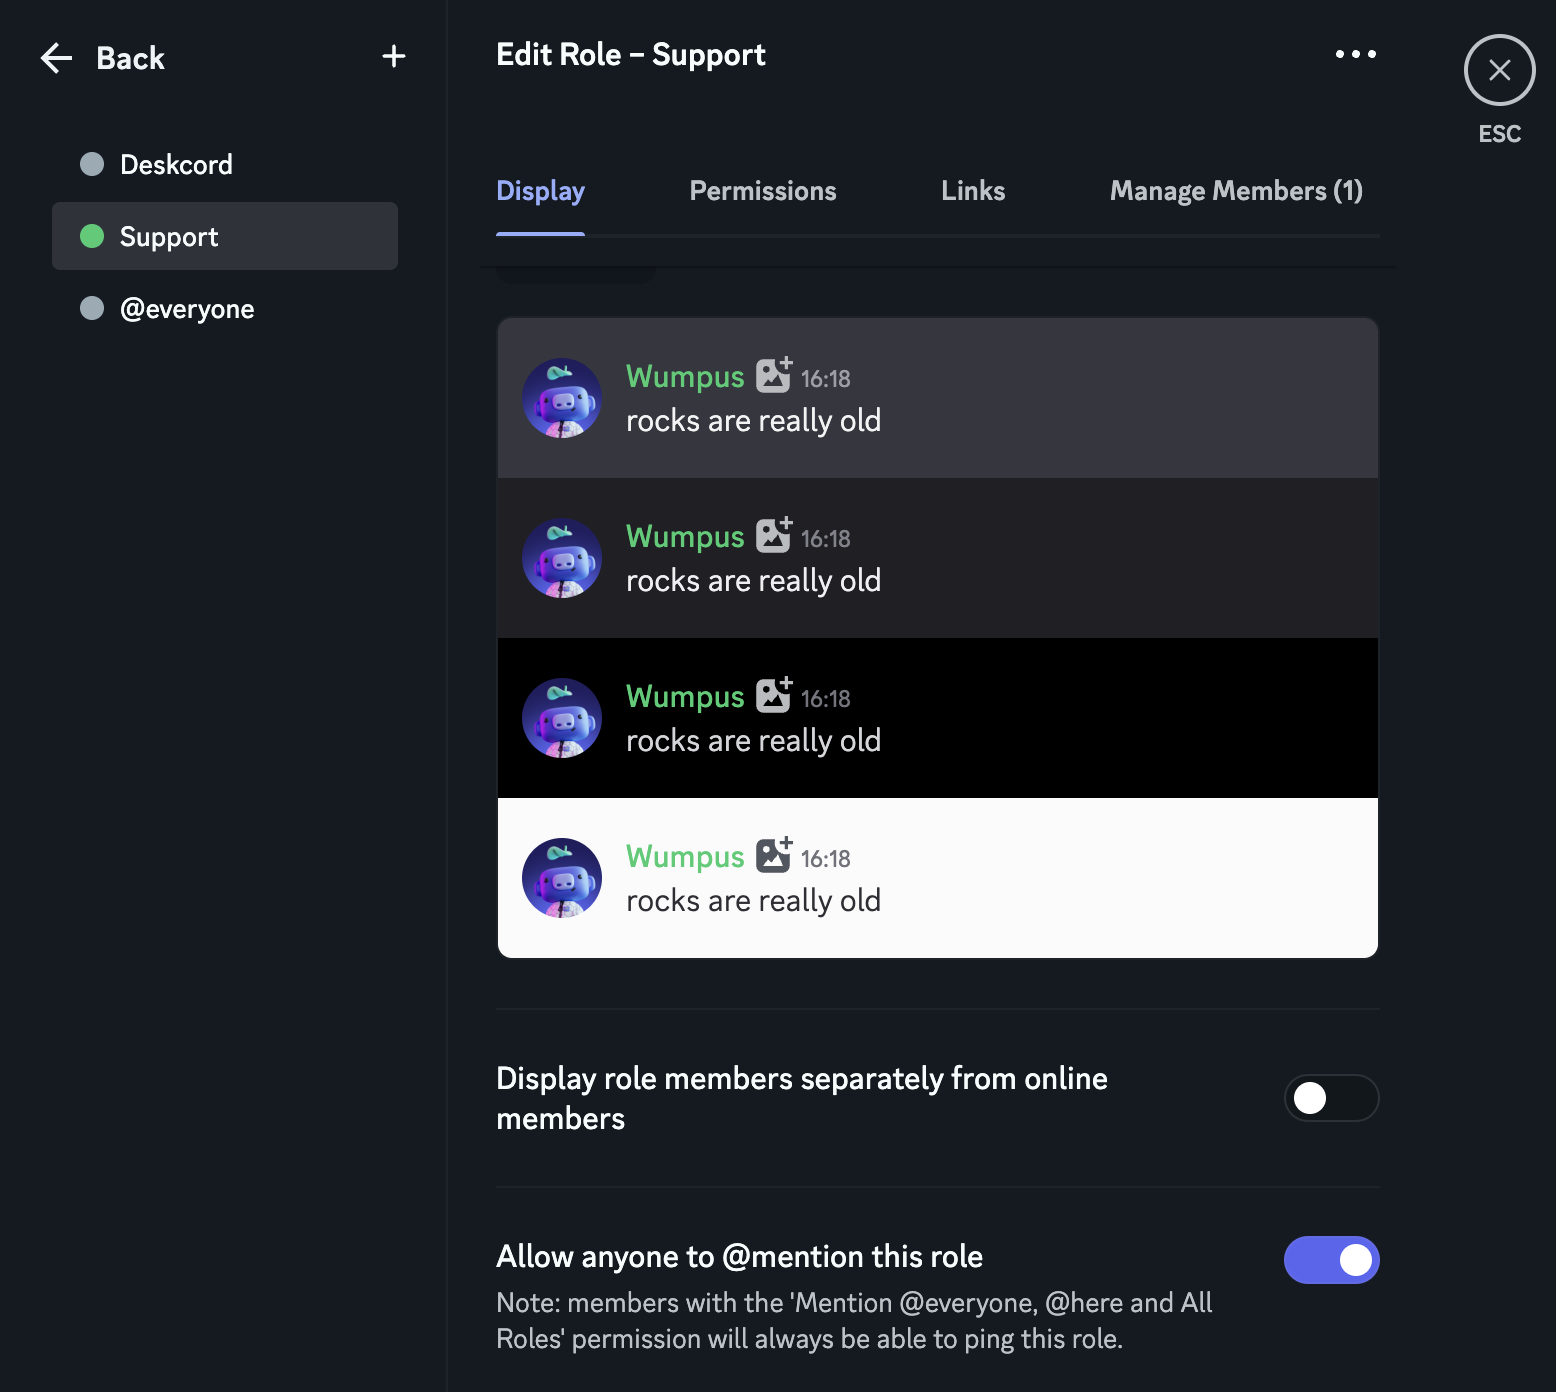Screen dimensions: 1556x1392
Task: Click role icon badge in dark preview
Action: (774, 535)
